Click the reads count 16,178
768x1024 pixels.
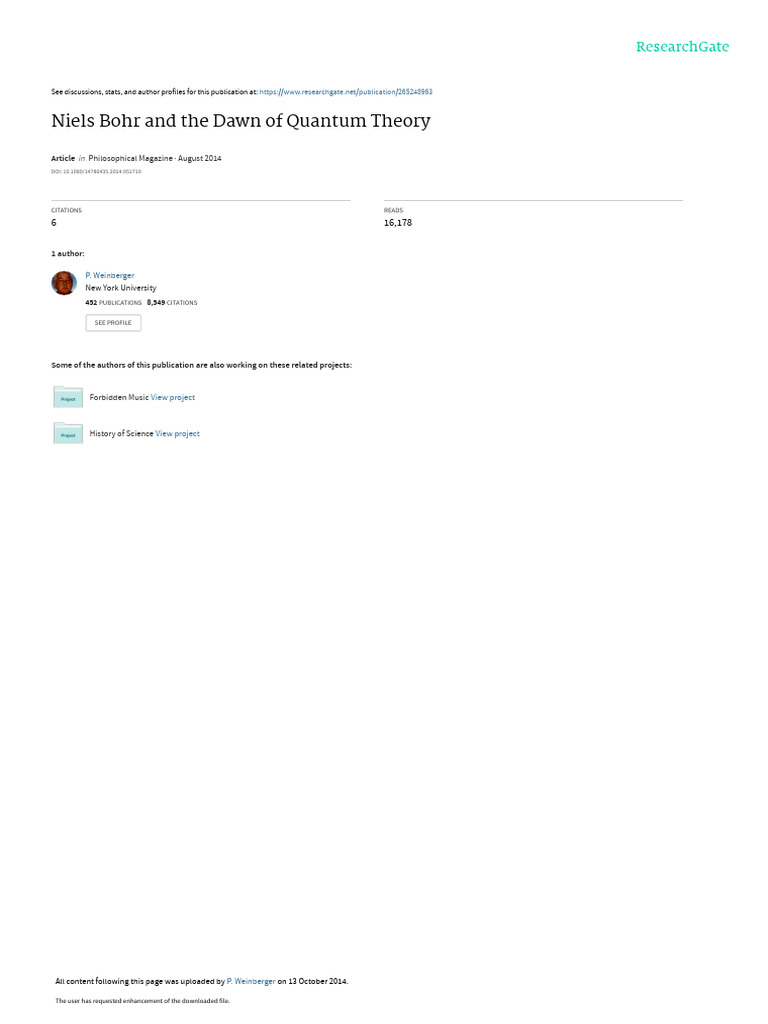pyautogui.click(x=398, y=223)
